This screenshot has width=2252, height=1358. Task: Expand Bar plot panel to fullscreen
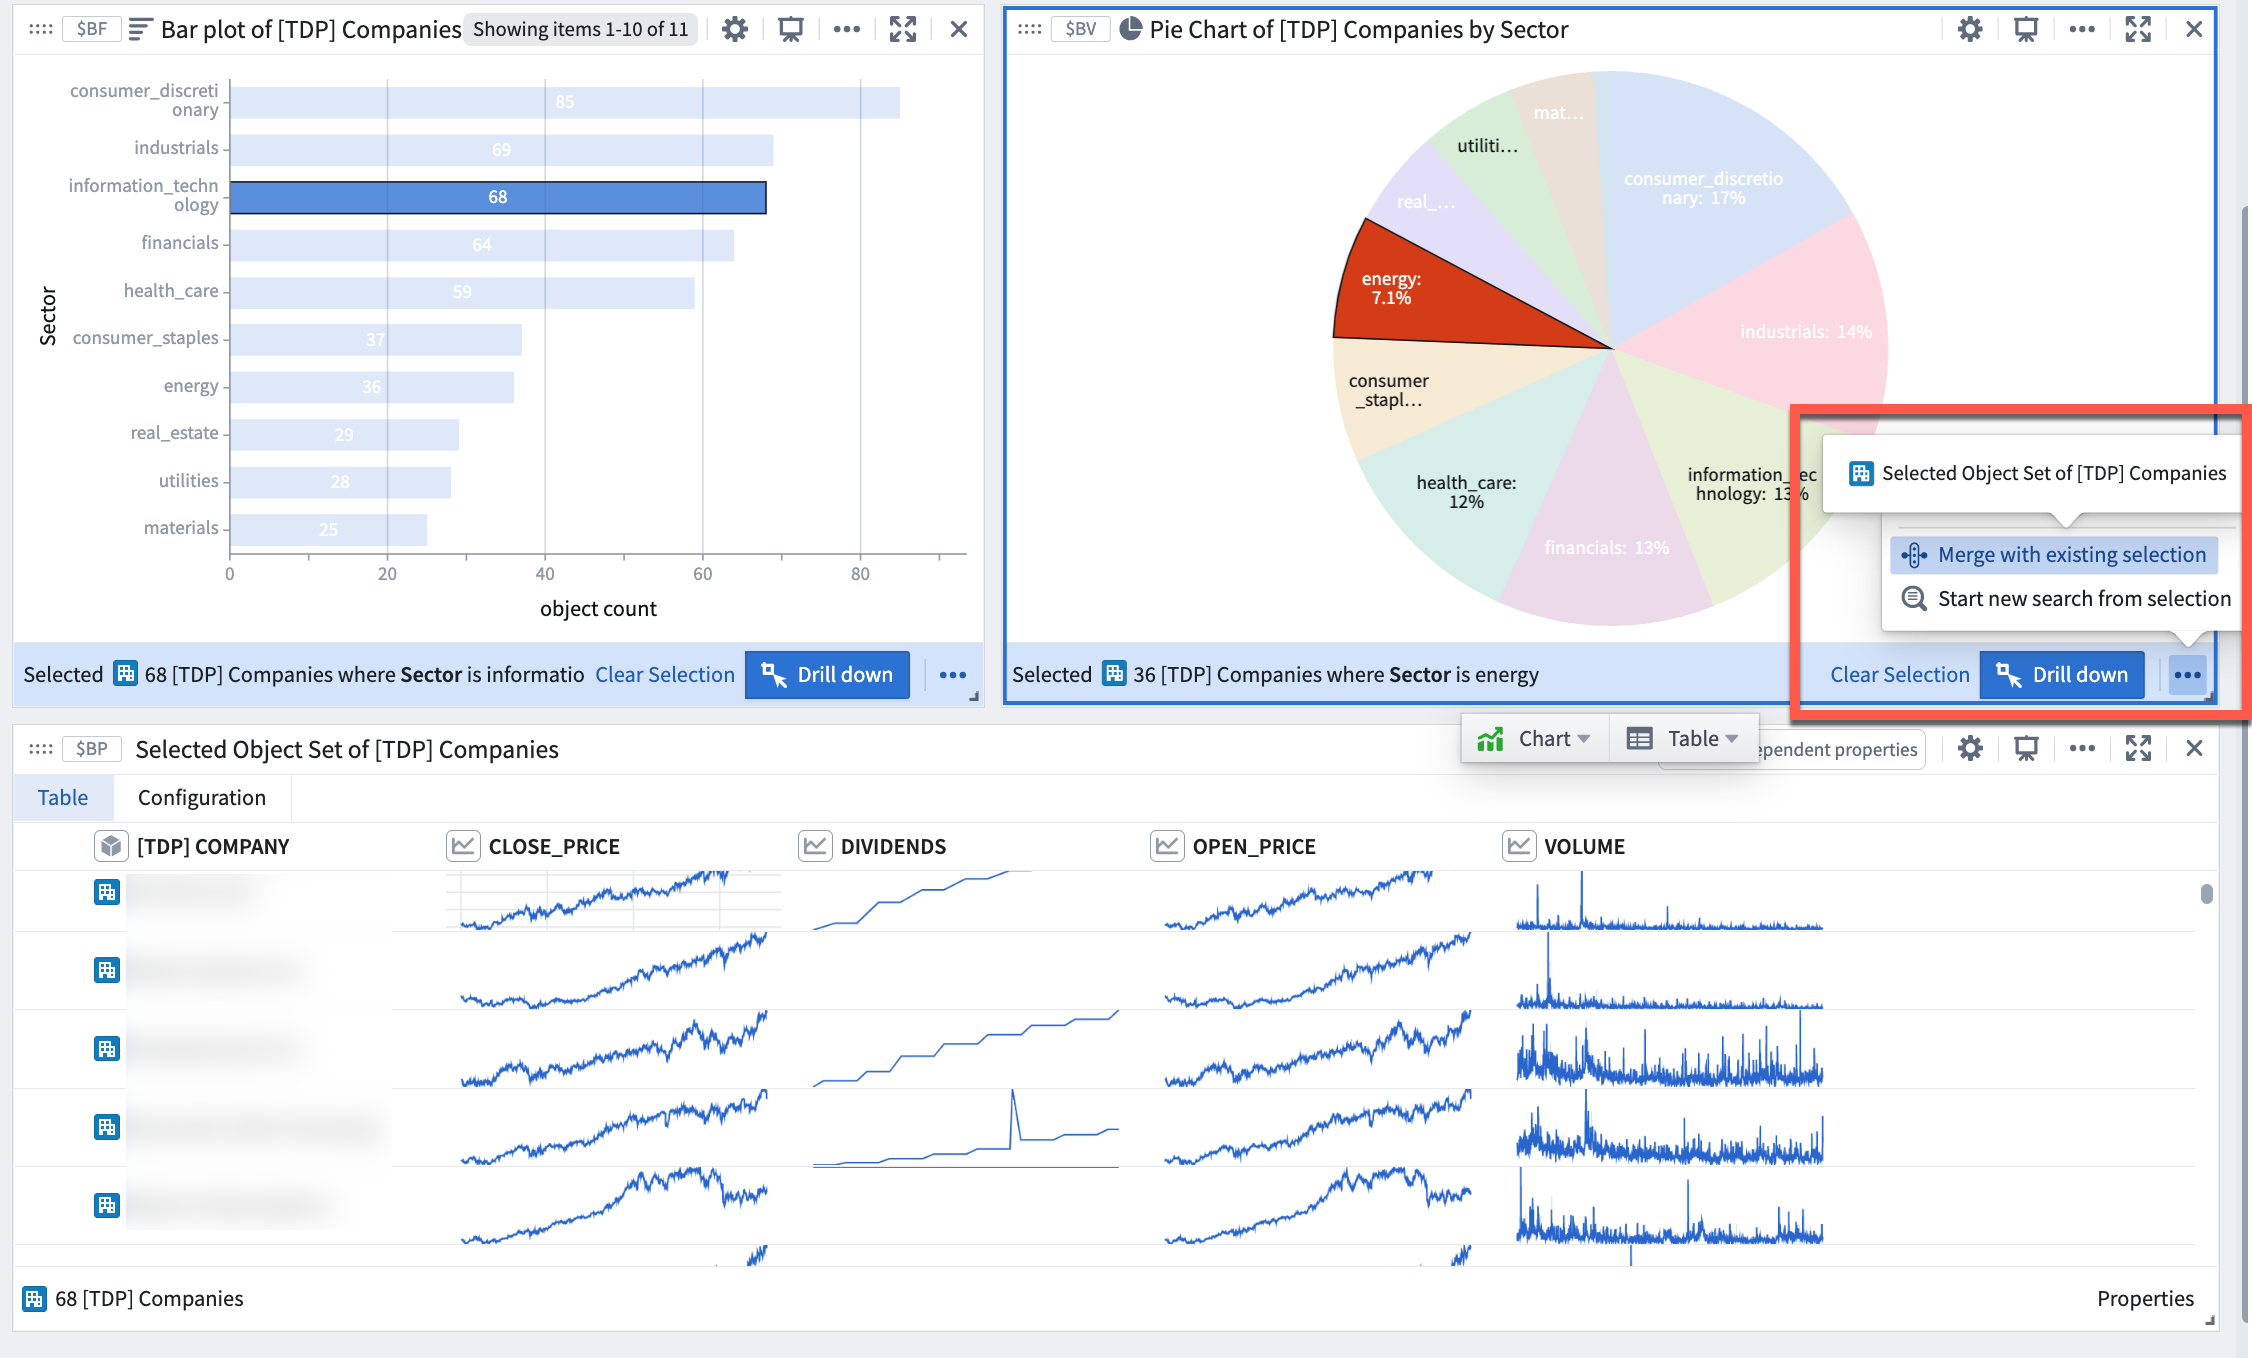pyautogui.click(x=902, y=30)
